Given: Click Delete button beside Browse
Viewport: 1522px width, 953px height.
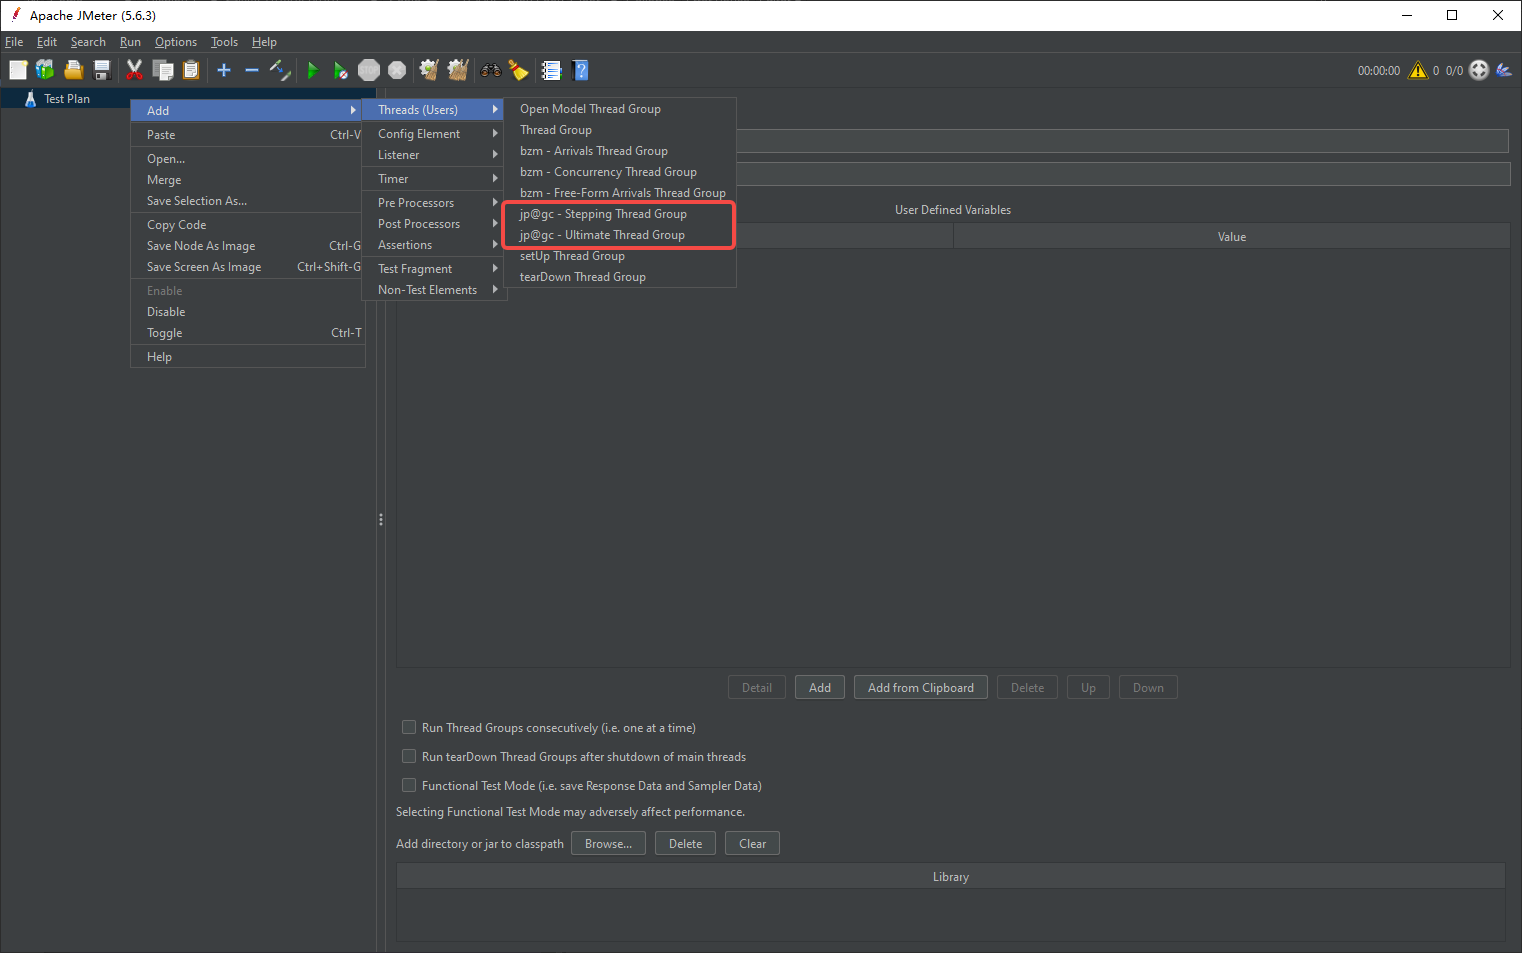Looking at the screenshot, I should 685,844.
